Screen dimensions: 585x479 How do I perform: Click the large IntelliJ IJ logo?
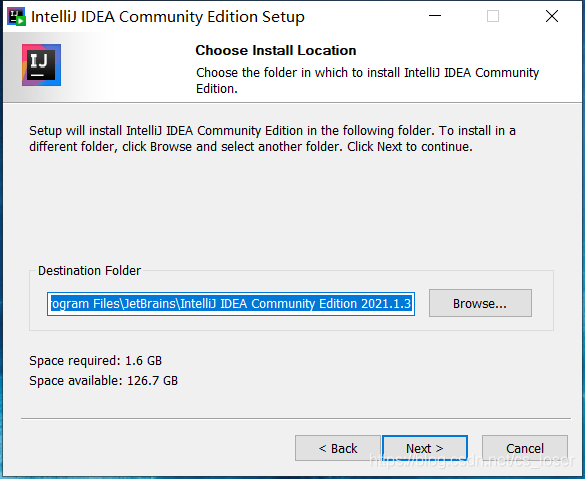(41, 65)
